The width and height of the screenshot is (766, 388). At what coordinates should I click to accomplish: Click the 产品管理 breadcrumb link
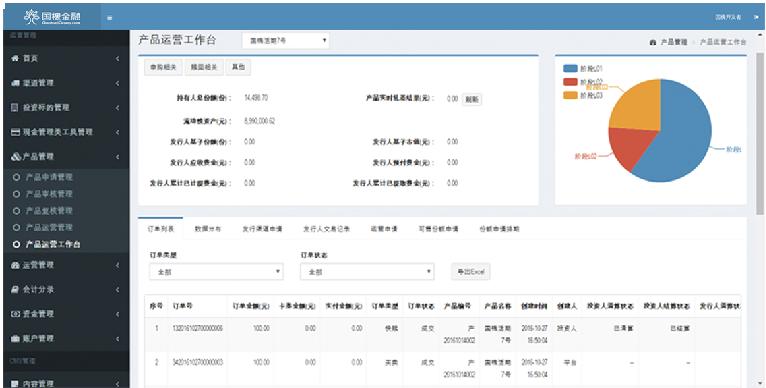pos(674,43)
